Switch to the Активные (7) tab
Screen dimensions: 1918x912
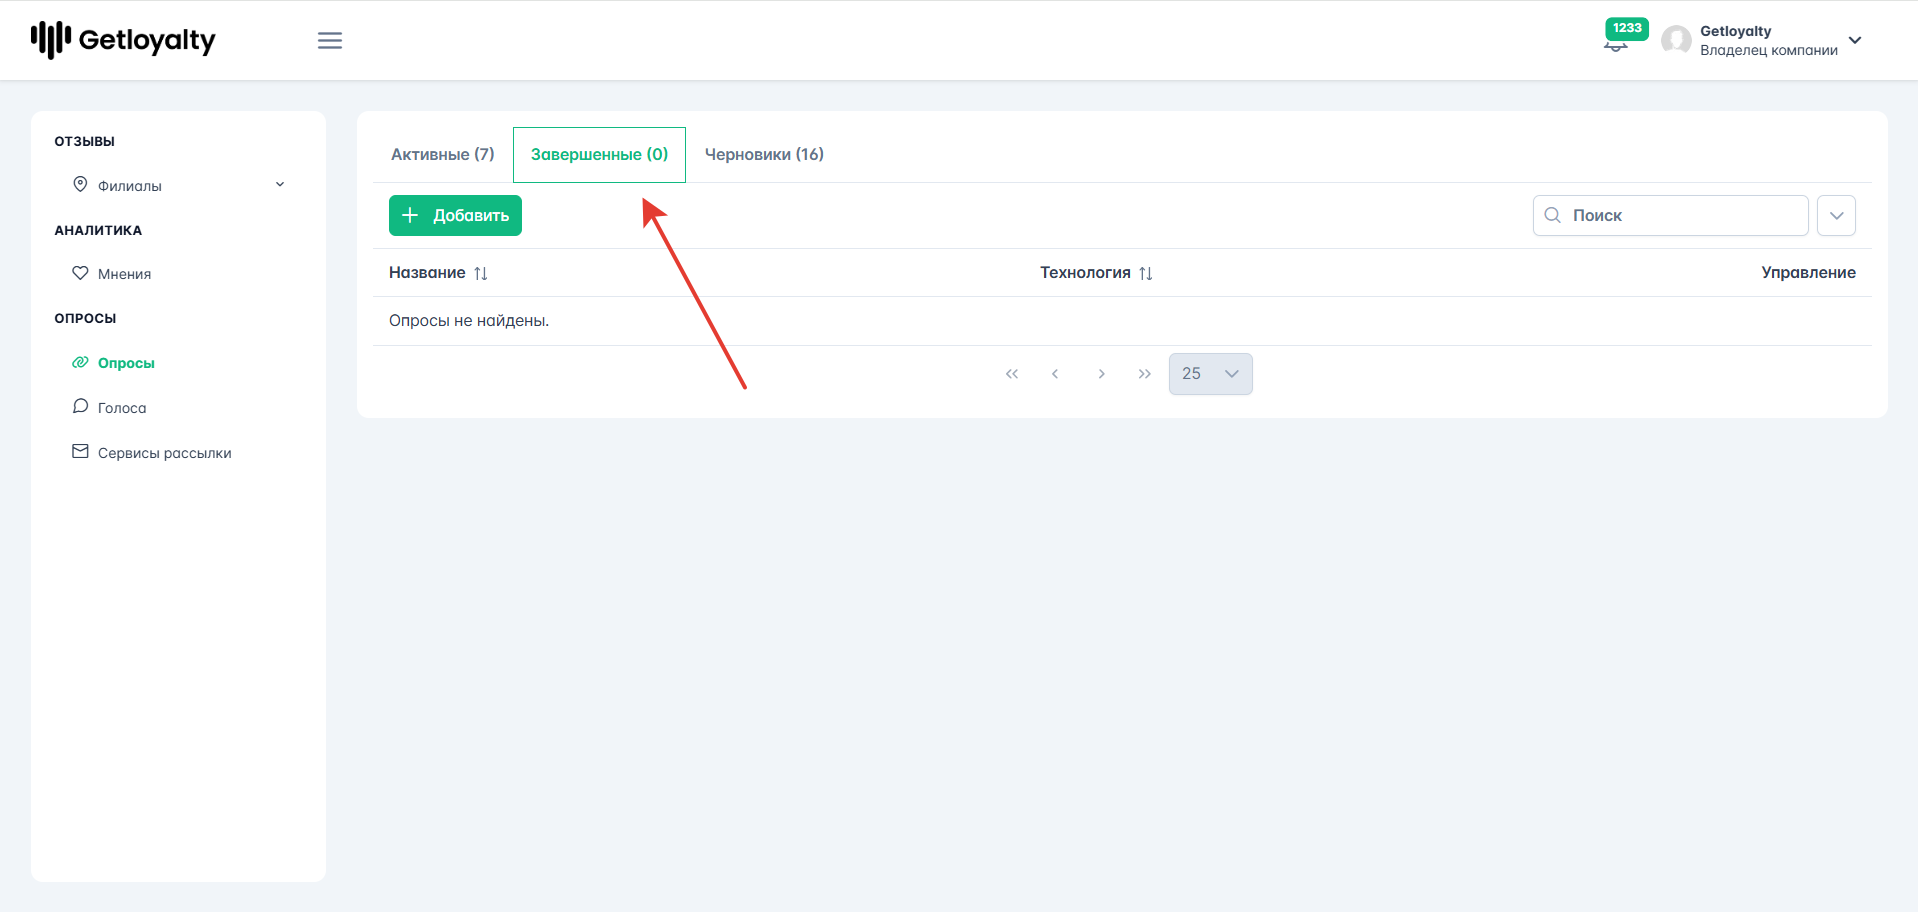[x=443, y=154]
